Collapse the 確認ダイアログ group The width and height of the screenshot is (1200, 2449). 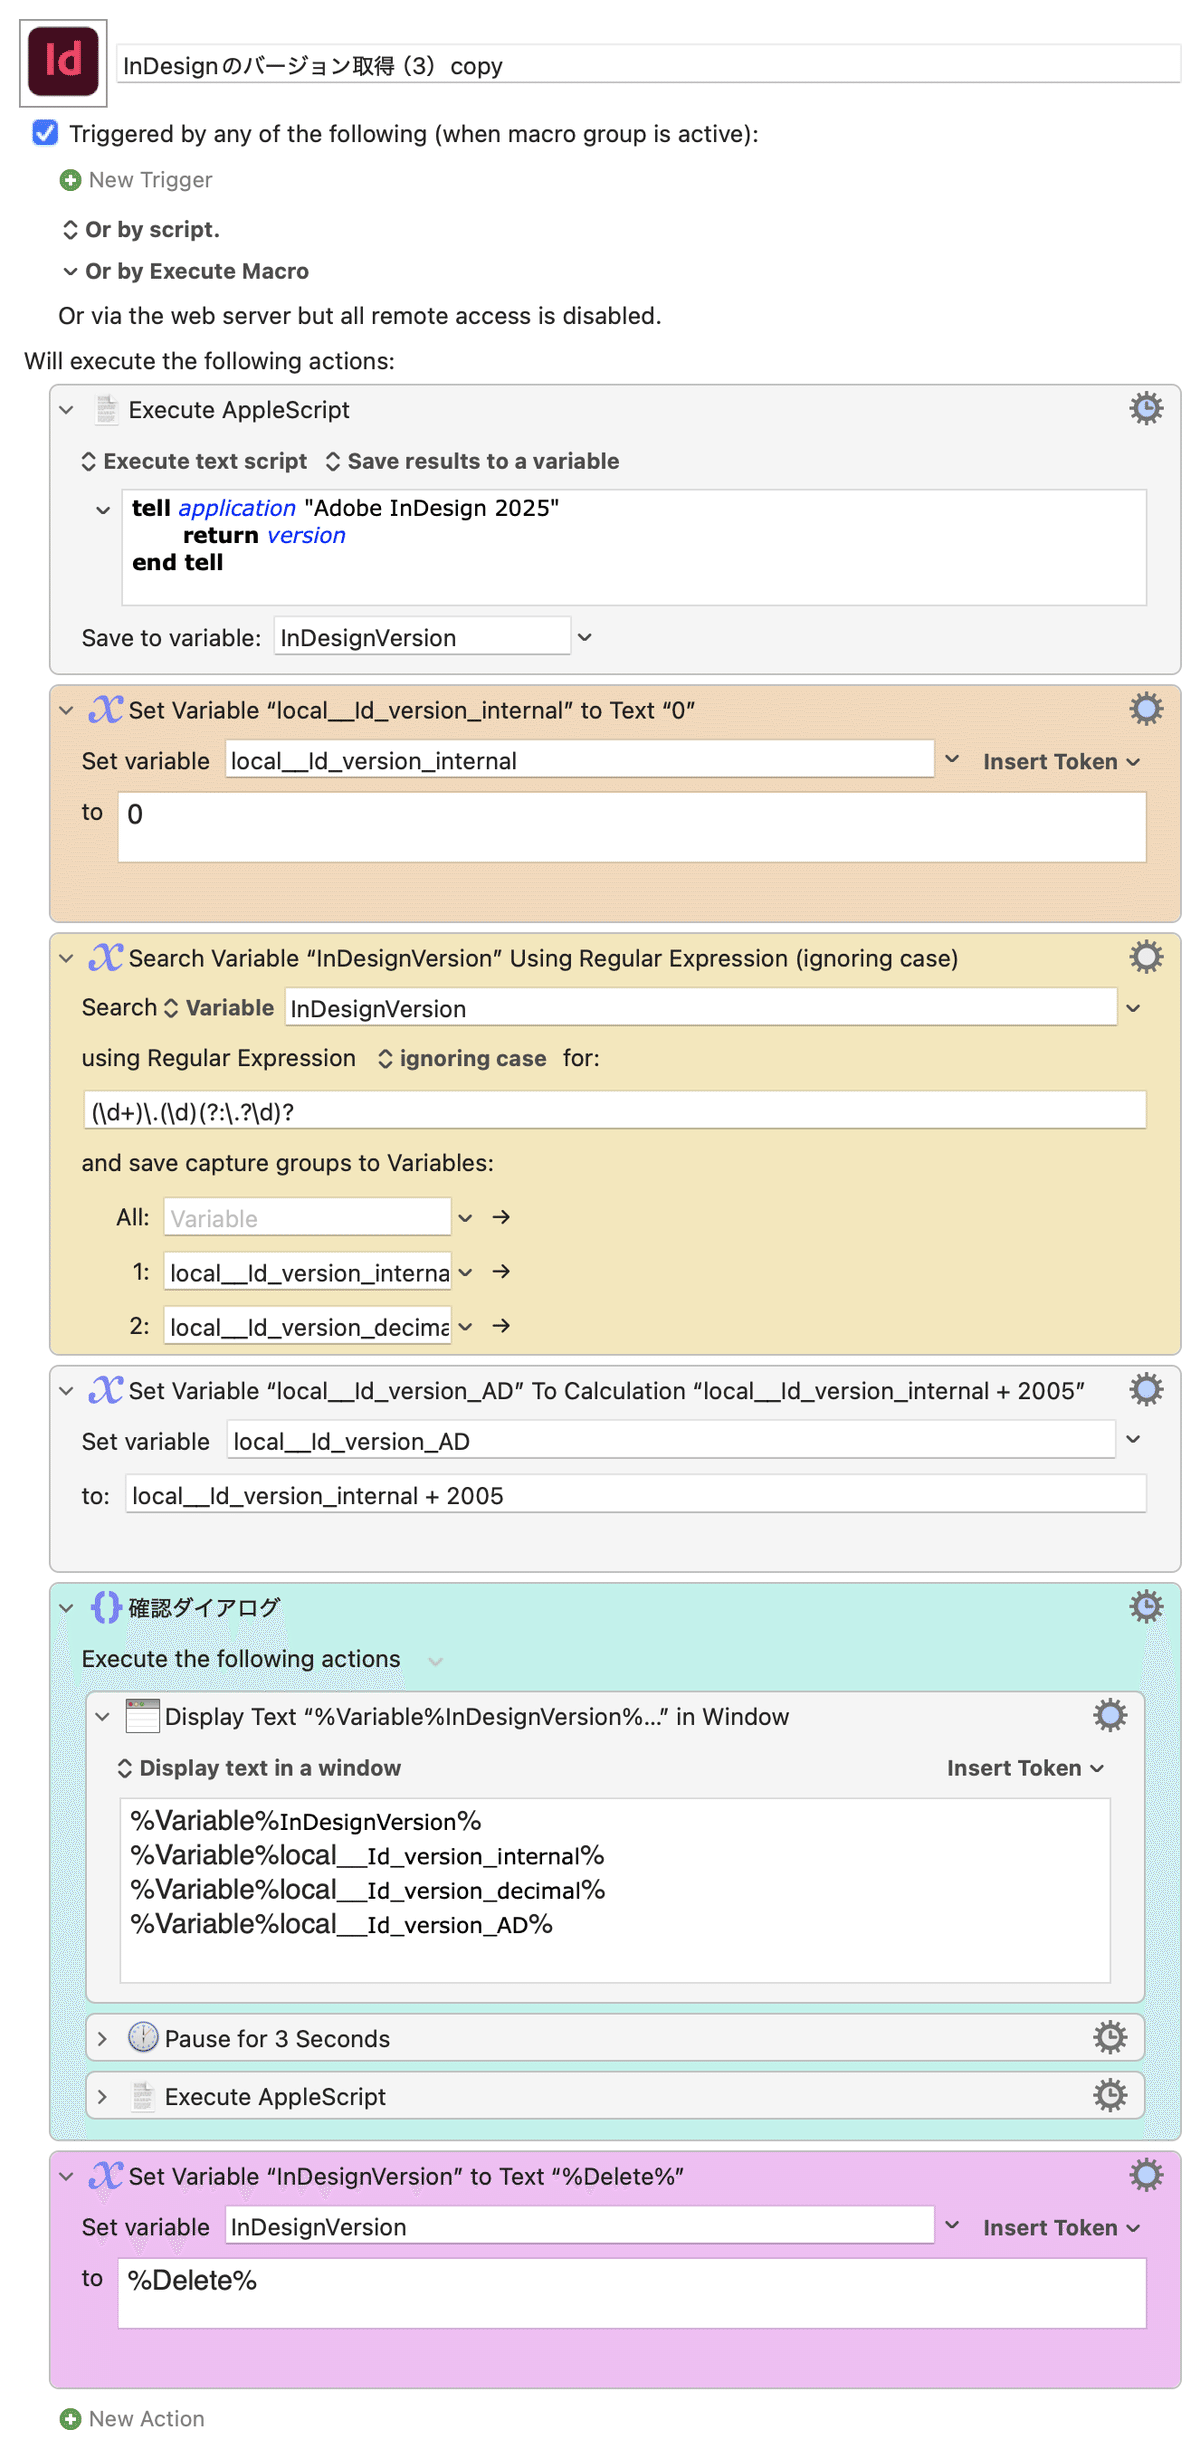click(66, 1608)
